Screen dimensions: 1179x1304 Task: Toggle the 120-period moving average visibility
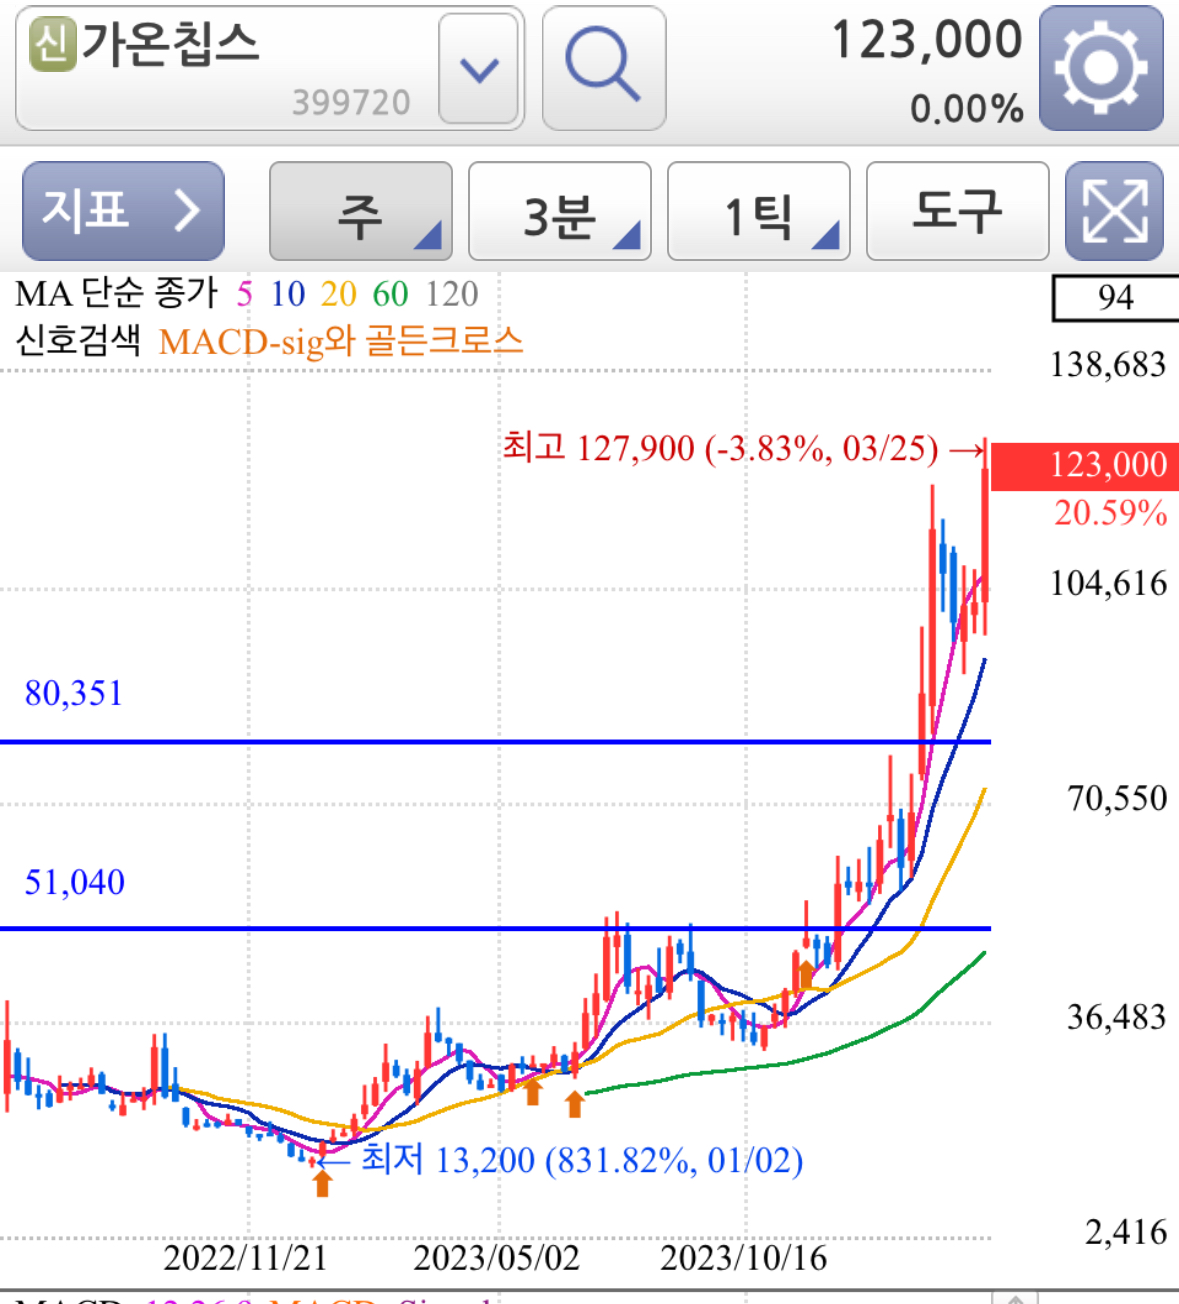452,295
